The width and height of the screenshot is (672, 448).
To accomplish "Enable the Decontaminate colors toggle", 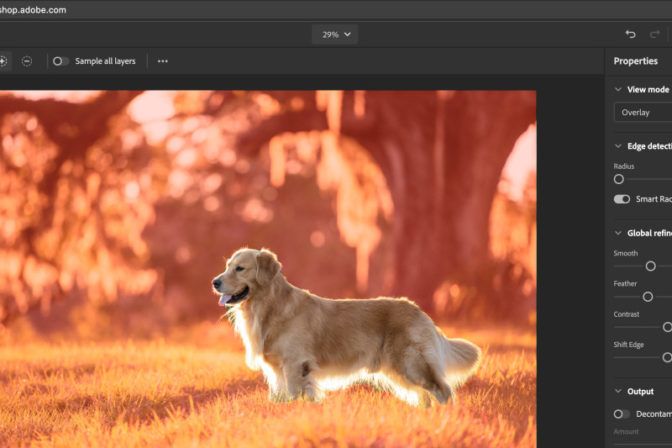I will click(622, 413).
